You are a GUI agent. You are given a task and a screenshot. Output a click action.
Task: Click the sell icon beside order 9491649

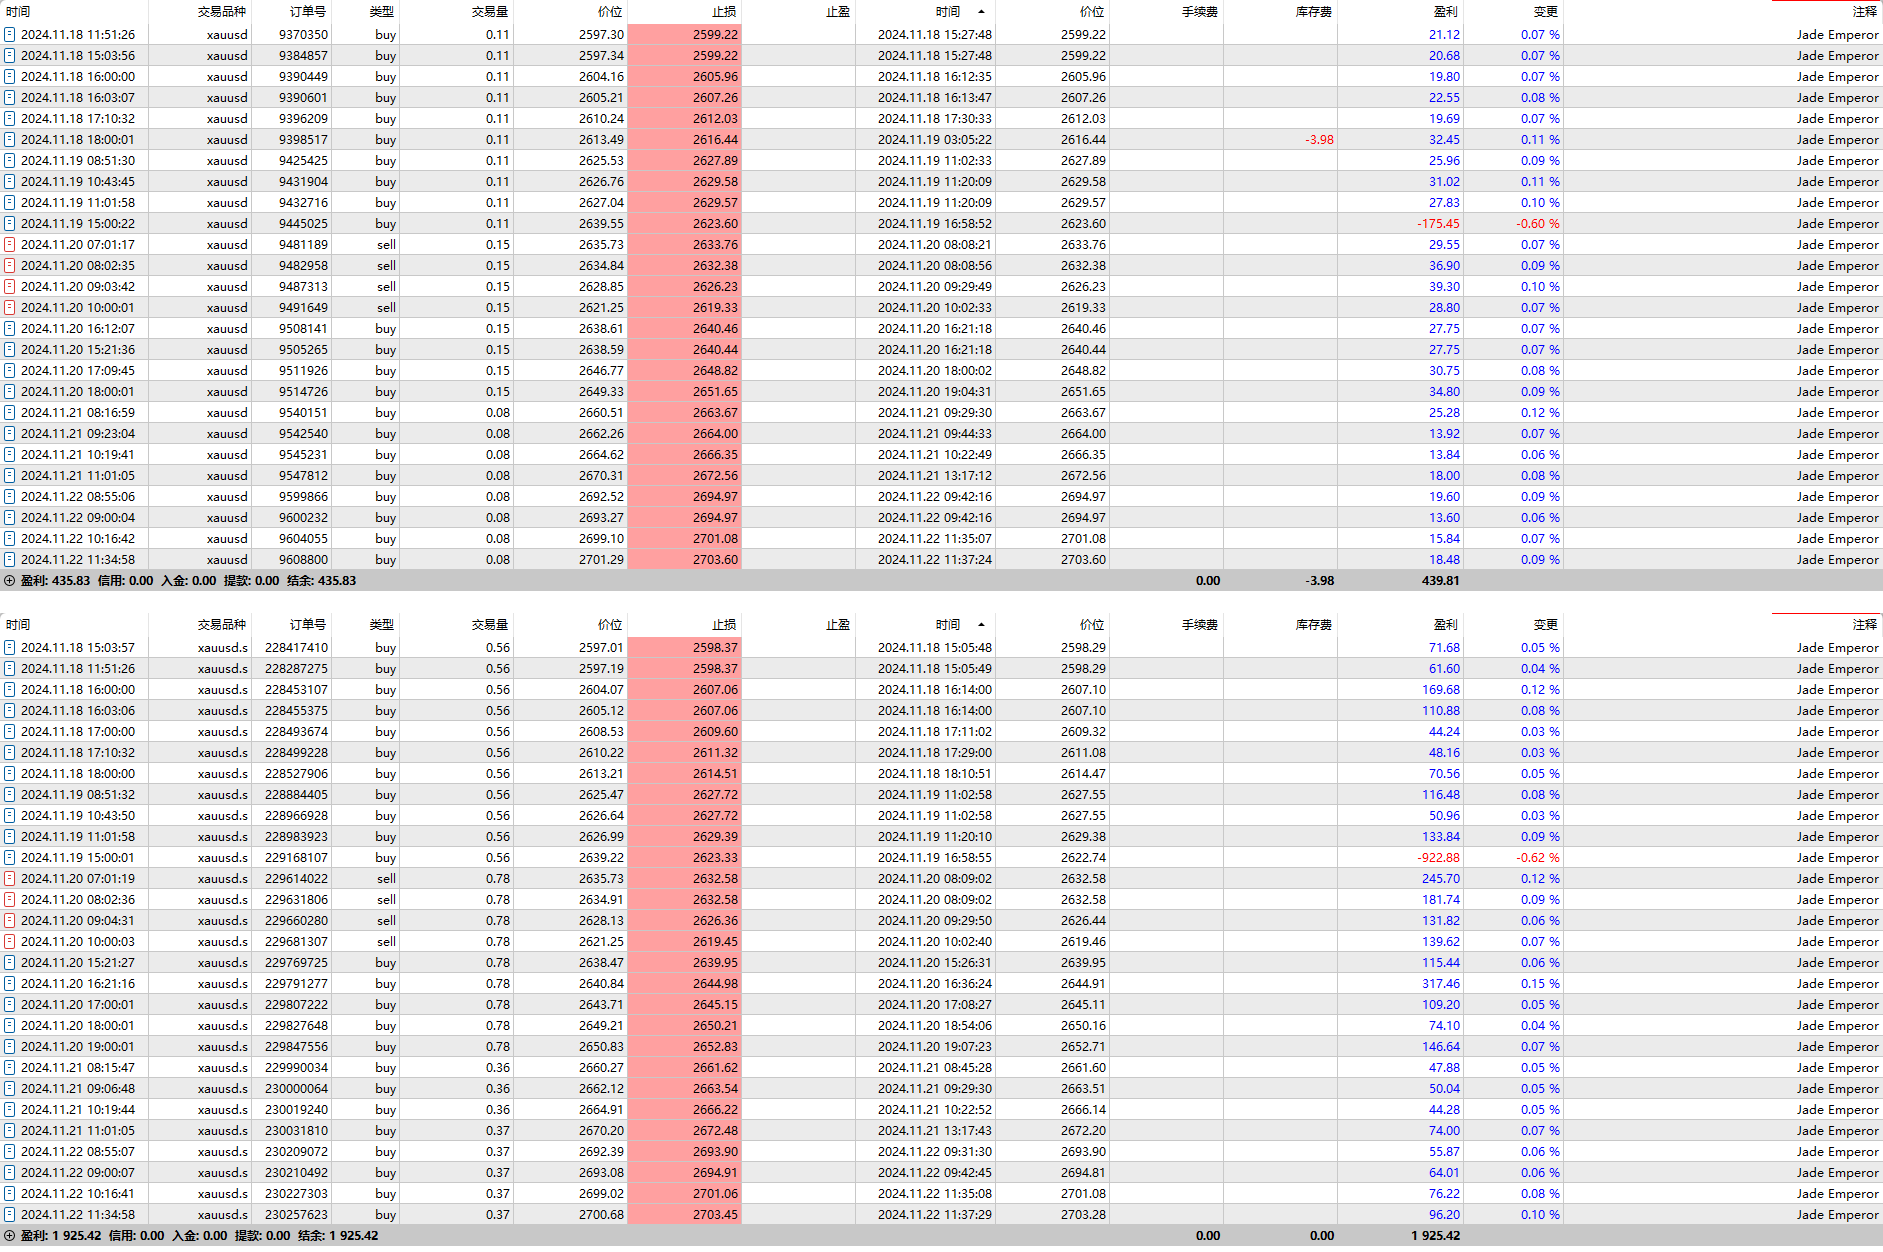click(9, 307)
